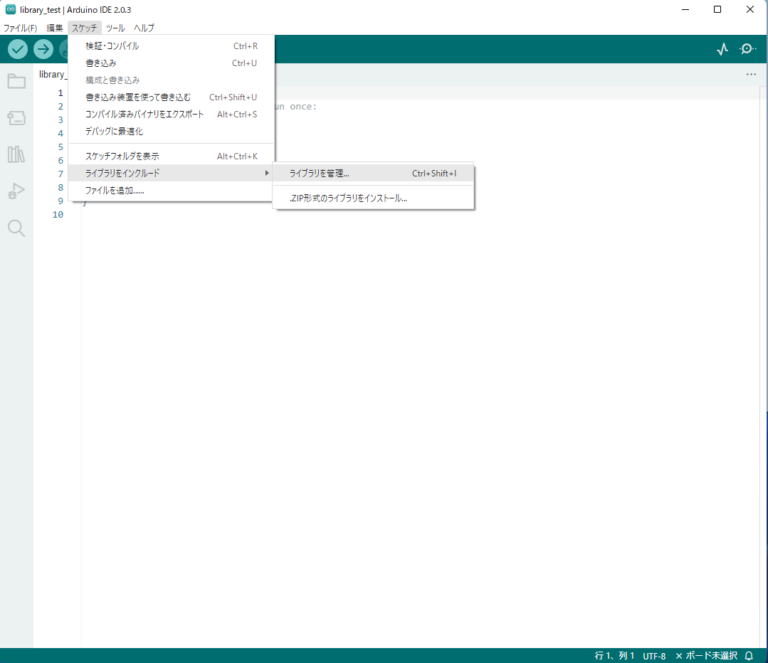This screenshot has height=663, width=768.
Task: Open the Boards Manager sidebar icon
Action: coord(16,118)
